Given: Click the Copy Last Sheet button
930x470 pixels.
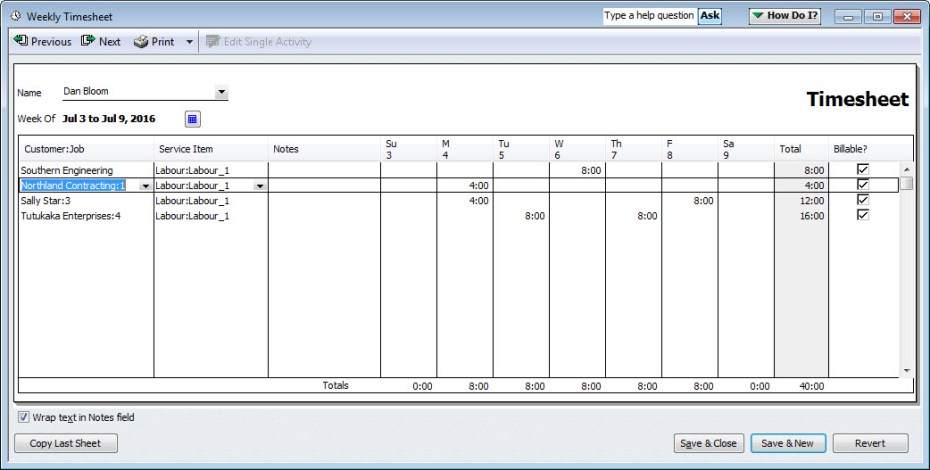Looking at the screenshot, I should pos(66,443).
